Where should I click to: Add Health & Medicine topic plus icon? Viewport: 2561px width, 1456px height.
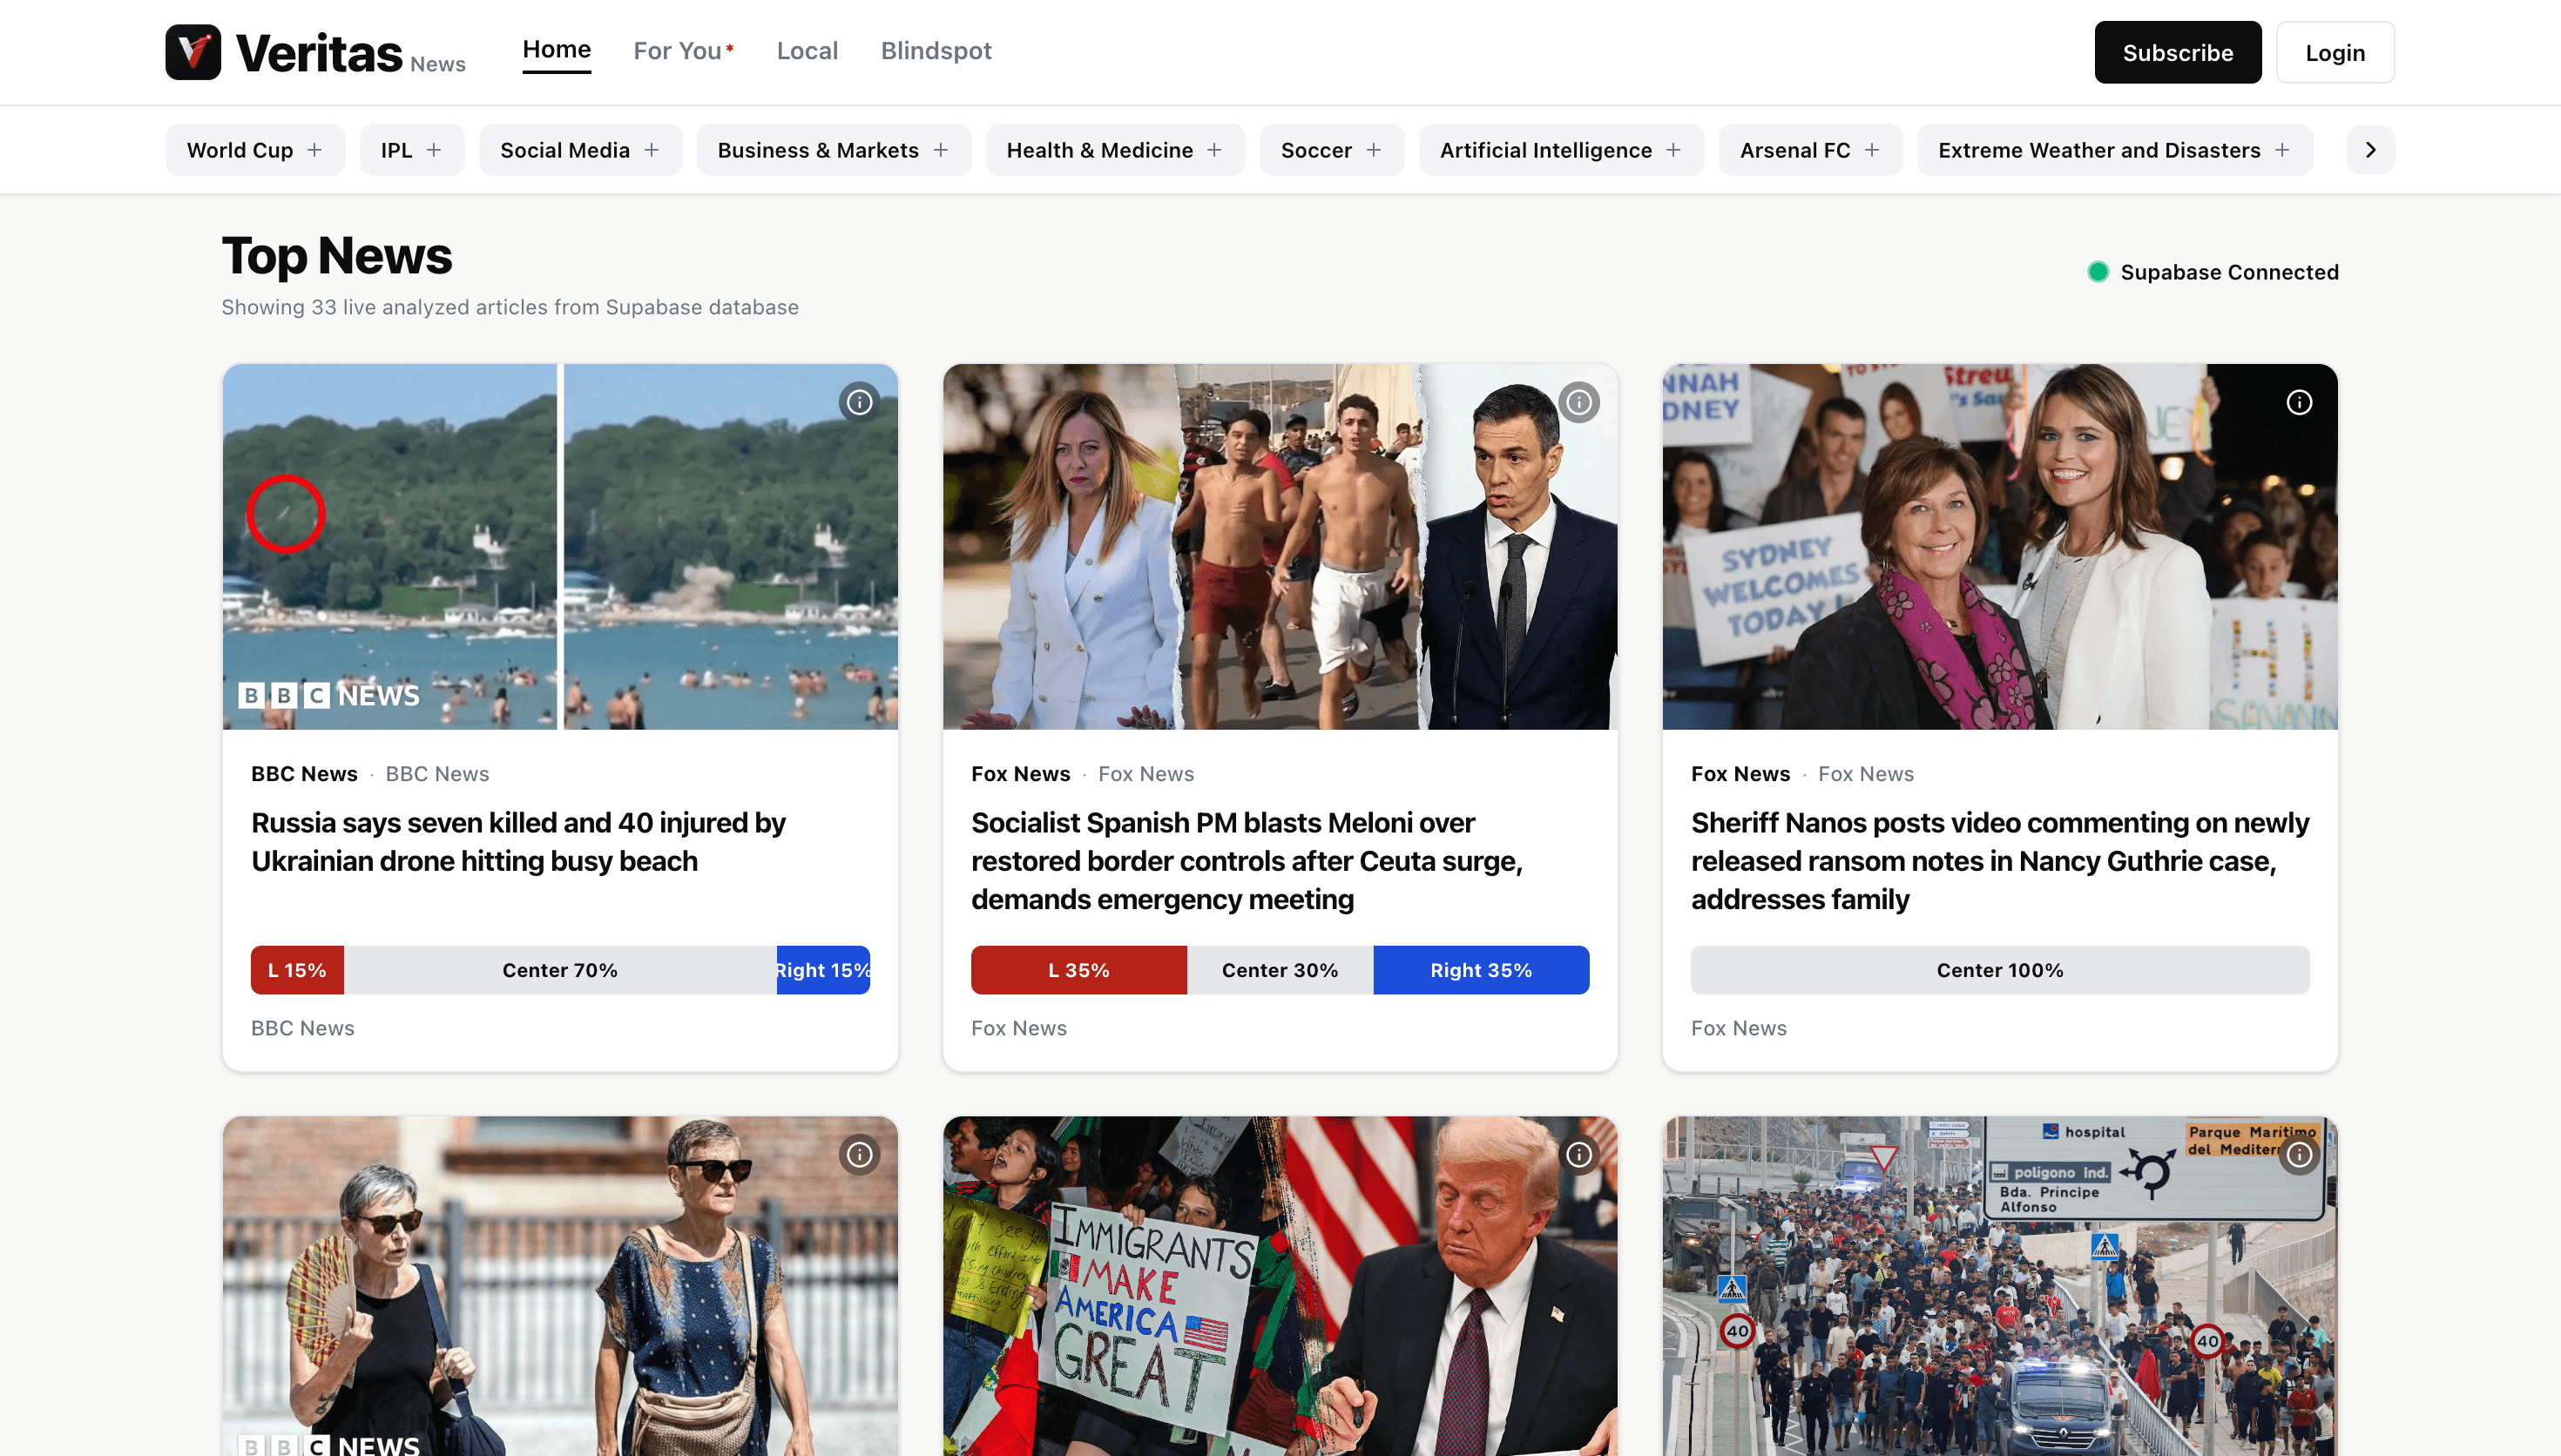[1215, 150]
